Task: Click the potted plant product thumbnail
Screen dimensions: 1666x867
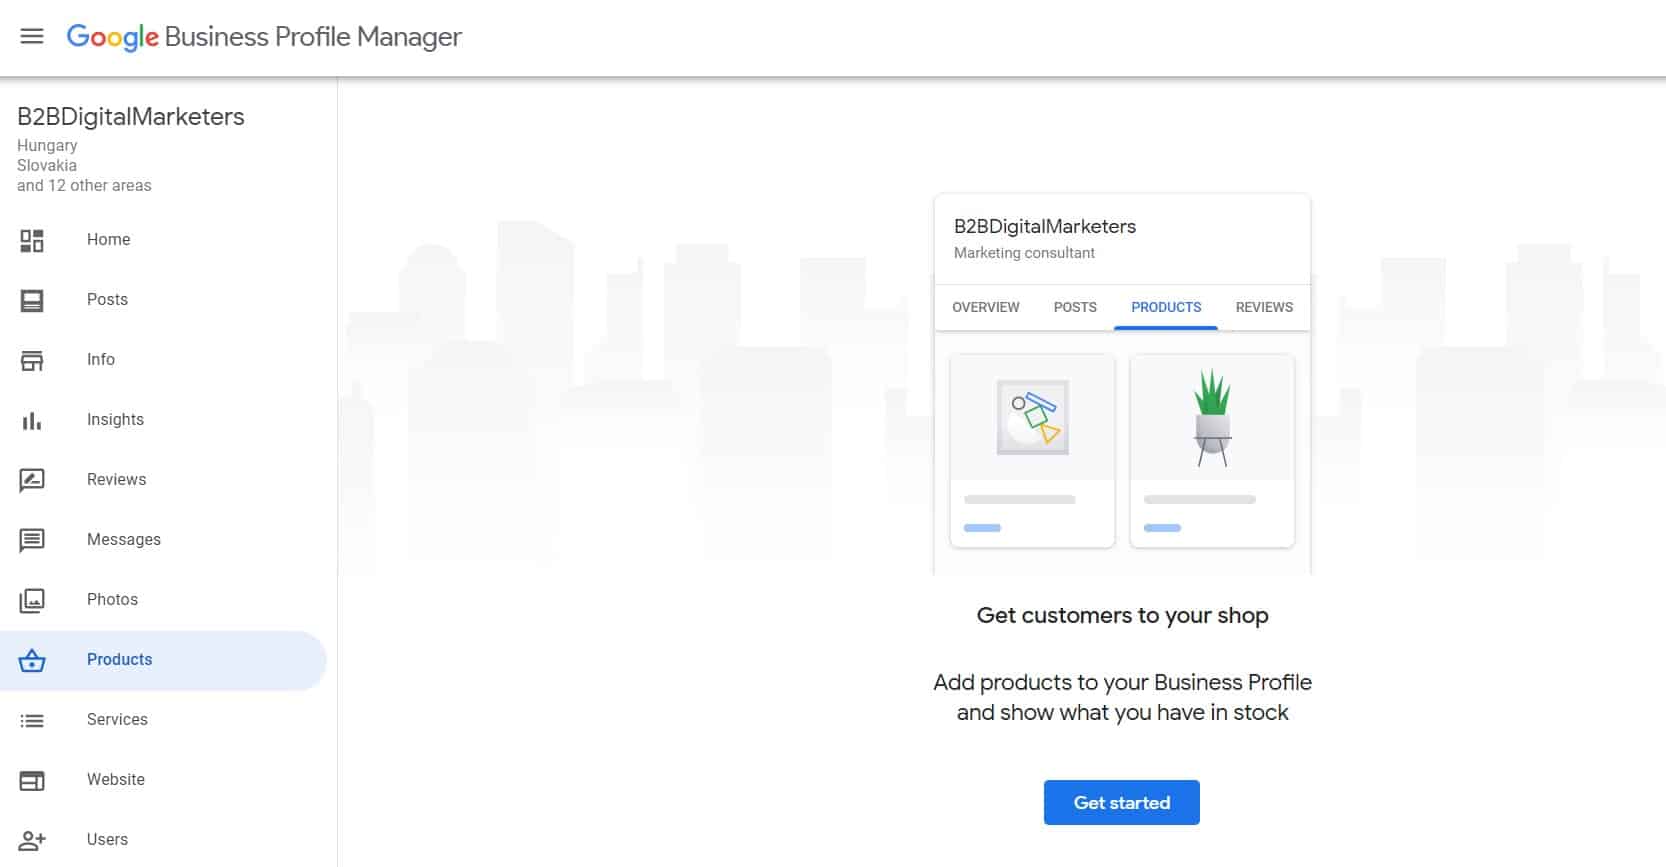Action: 1212,417
